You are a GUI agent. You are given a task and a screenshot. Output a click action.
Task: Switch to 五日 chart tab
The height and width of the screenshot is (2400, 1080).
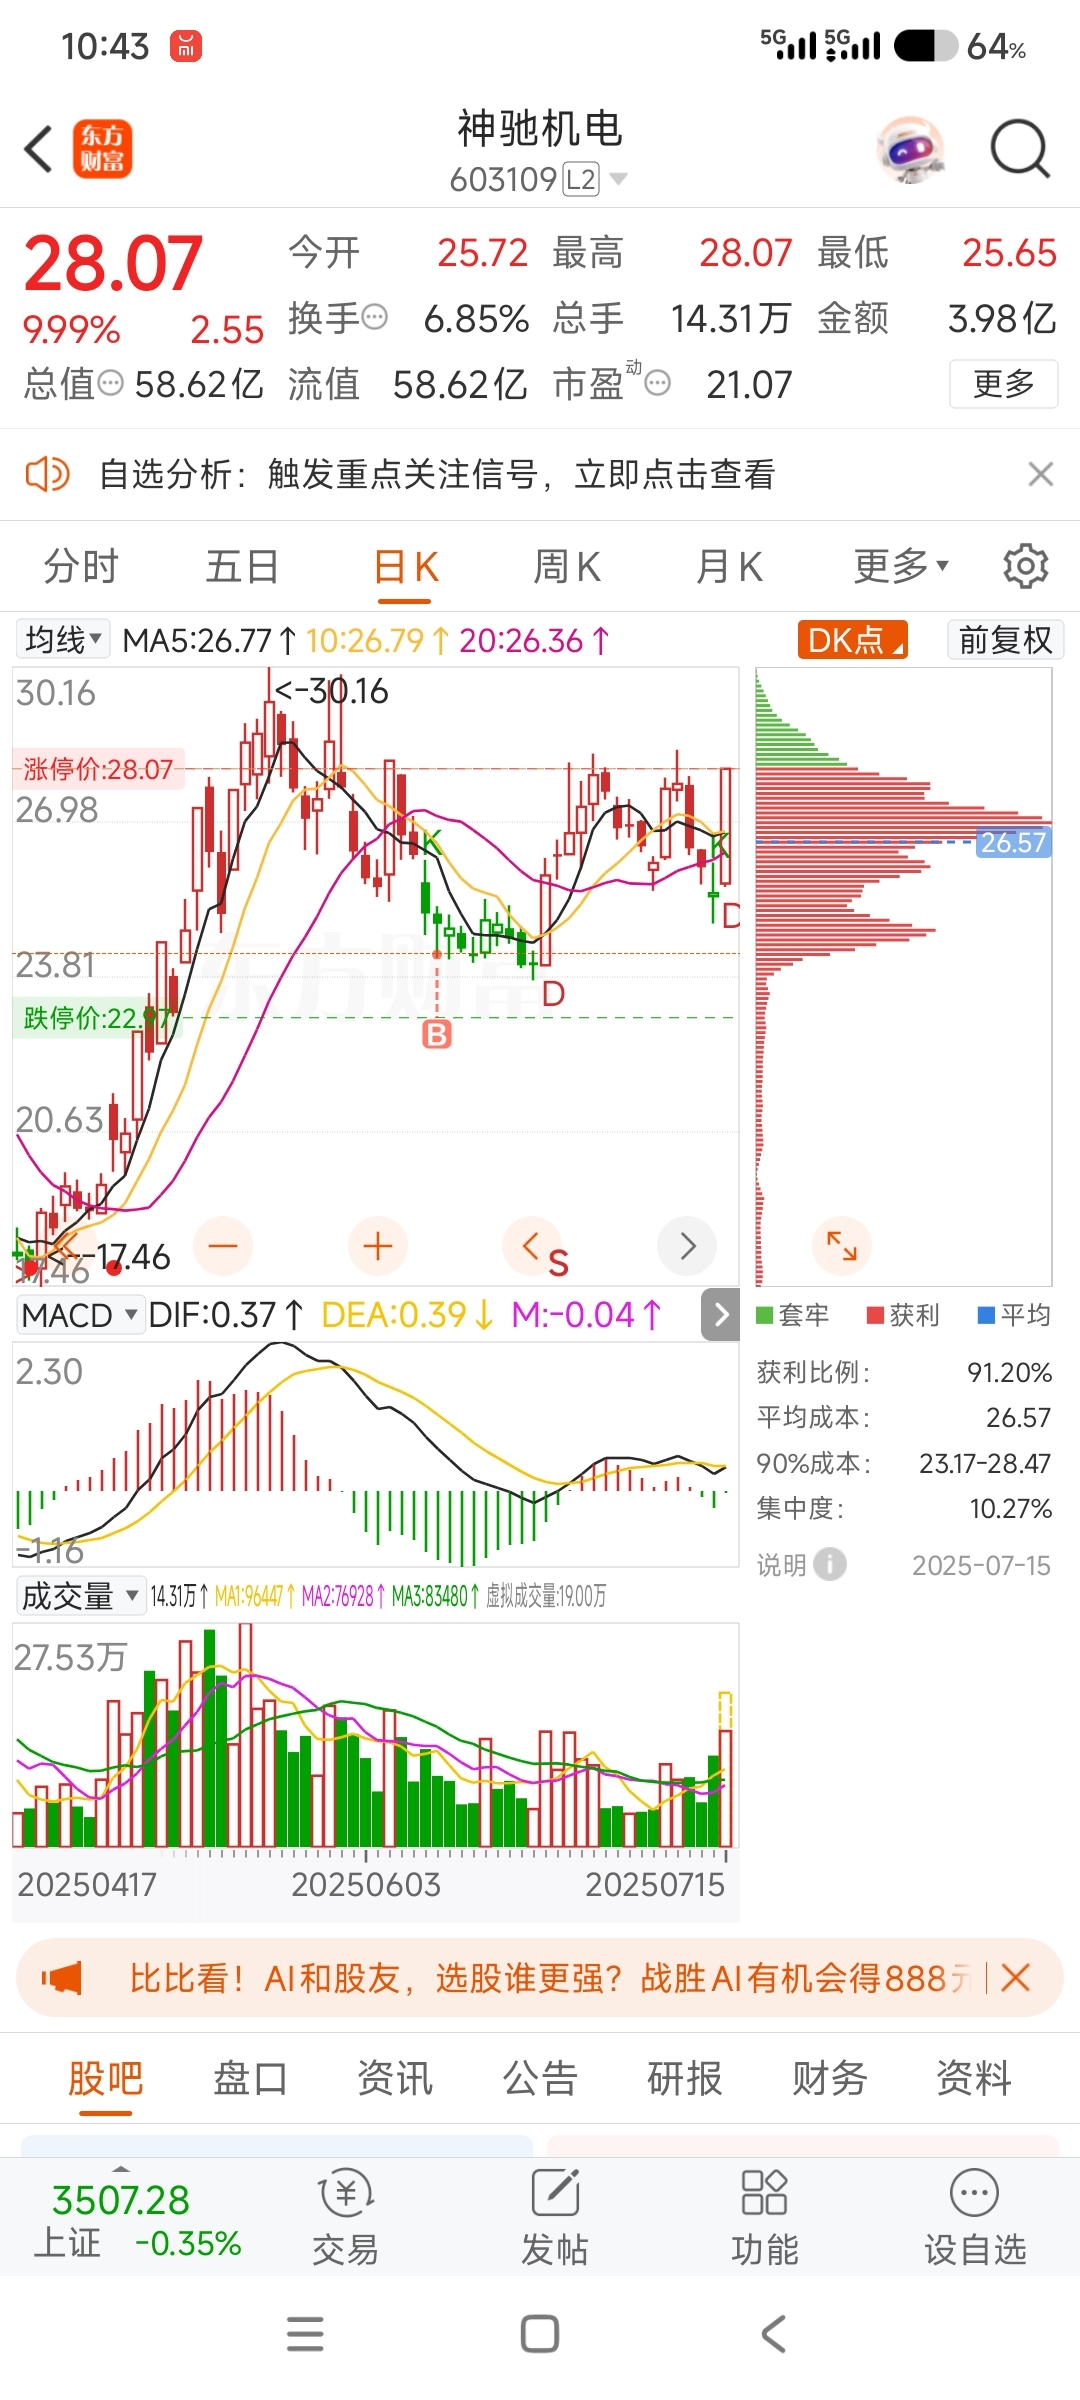pos(242,567)
